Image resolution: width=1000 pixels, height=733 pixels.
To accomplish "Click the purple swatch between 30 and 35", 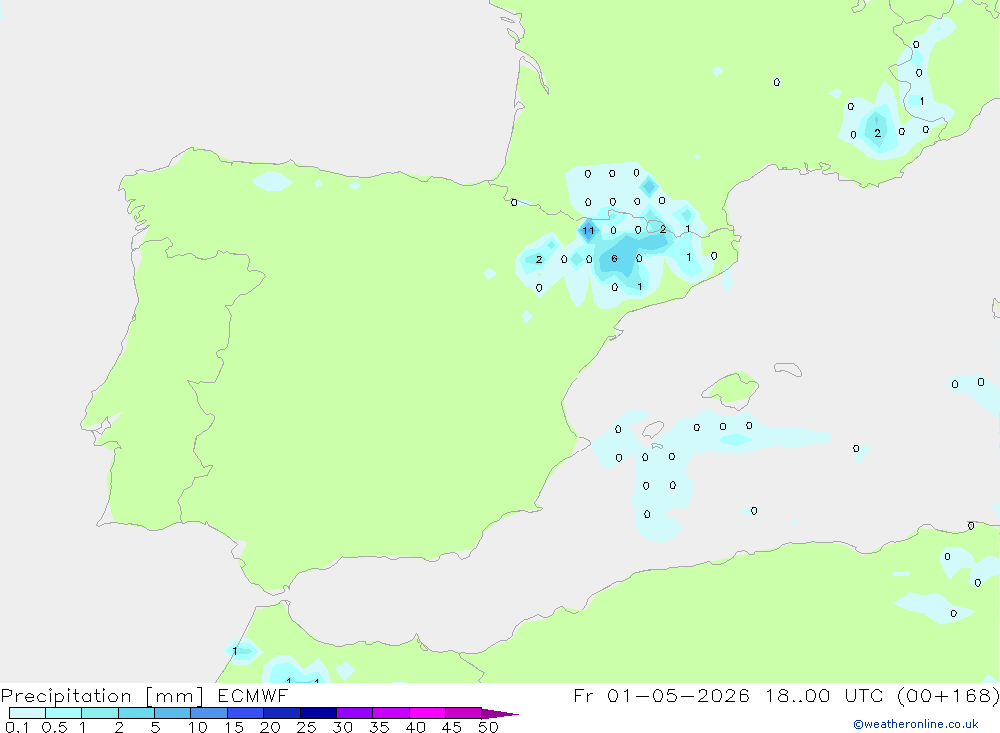I will tap(355, 713).
